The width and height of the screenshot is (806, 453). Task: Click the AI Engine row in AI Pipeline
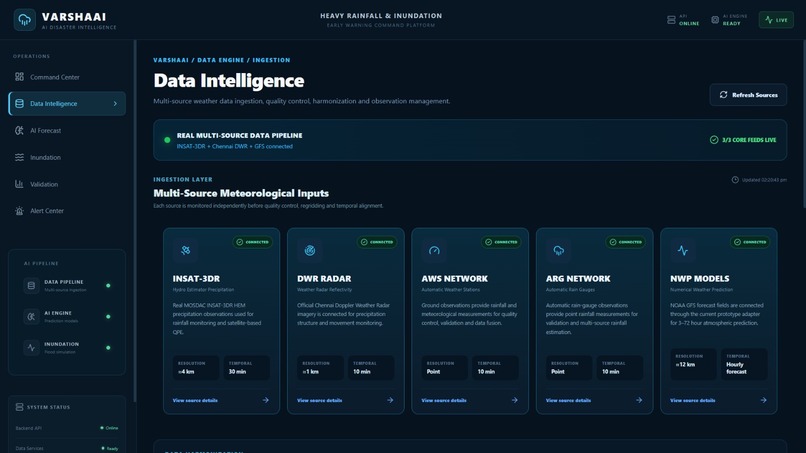67,316
